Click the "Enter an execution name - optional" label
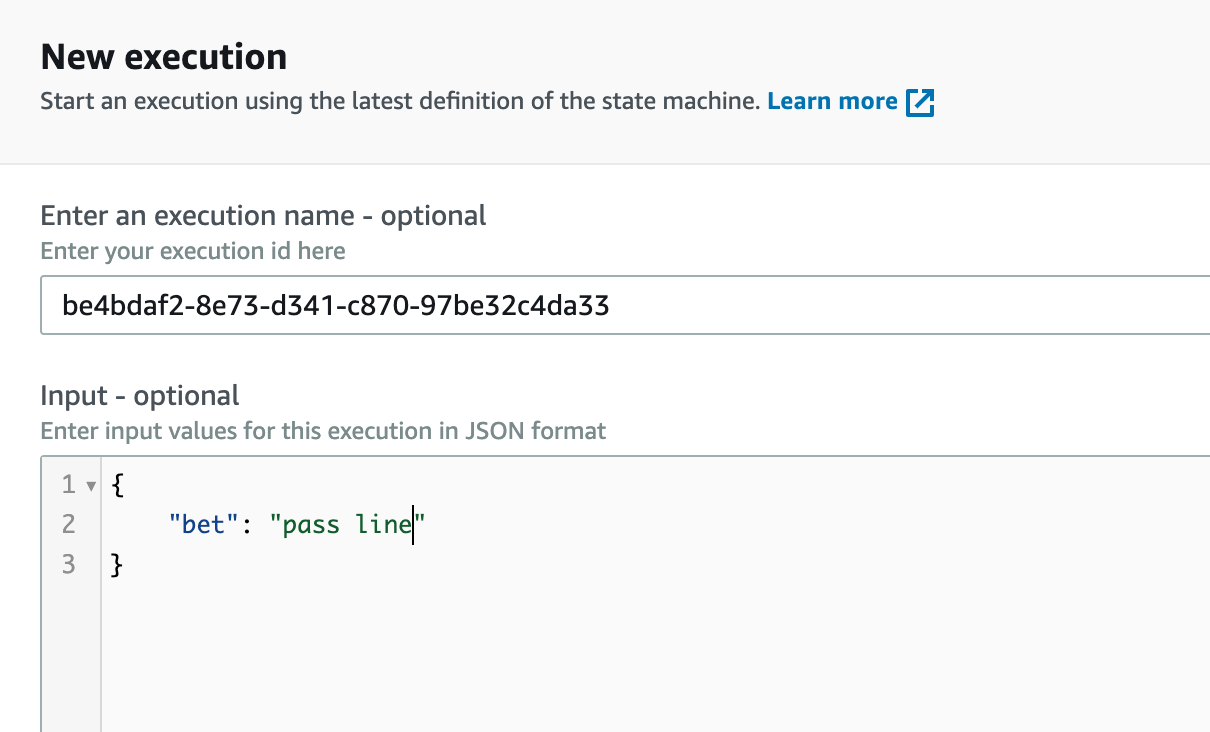The image size is (1210, 732). pos(263,215)
